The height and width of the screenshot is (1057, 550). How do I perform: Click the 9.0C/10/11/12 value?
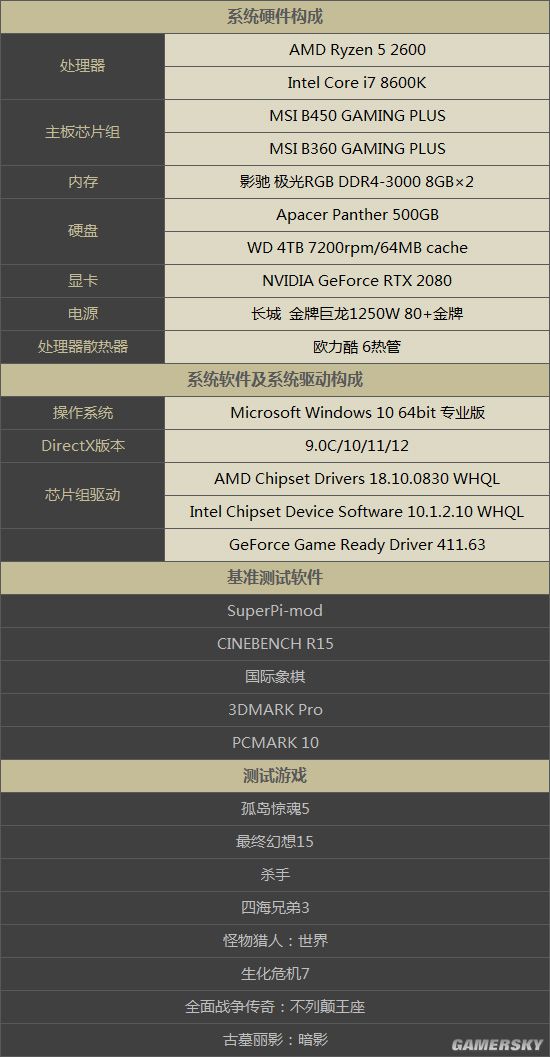[357, 446]
